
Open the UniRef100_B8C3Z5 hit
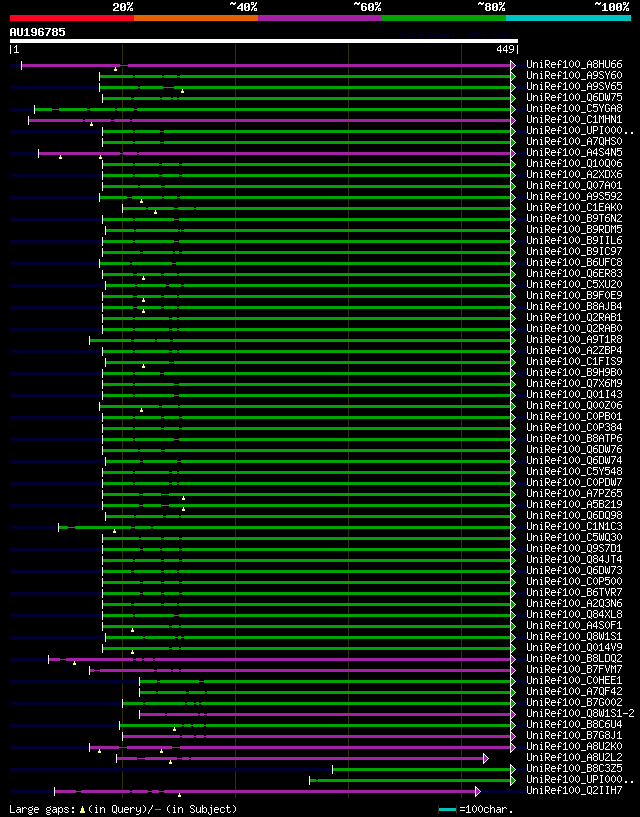pos(574,768)
